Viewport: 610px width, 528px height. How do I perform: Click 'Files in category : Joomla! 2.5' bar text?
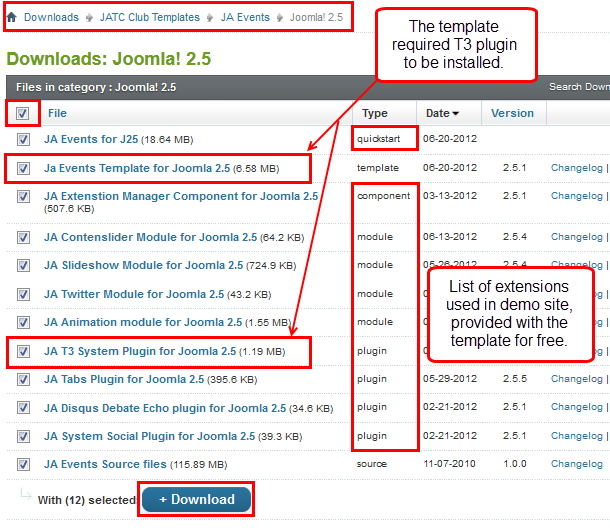pos(96,87)
